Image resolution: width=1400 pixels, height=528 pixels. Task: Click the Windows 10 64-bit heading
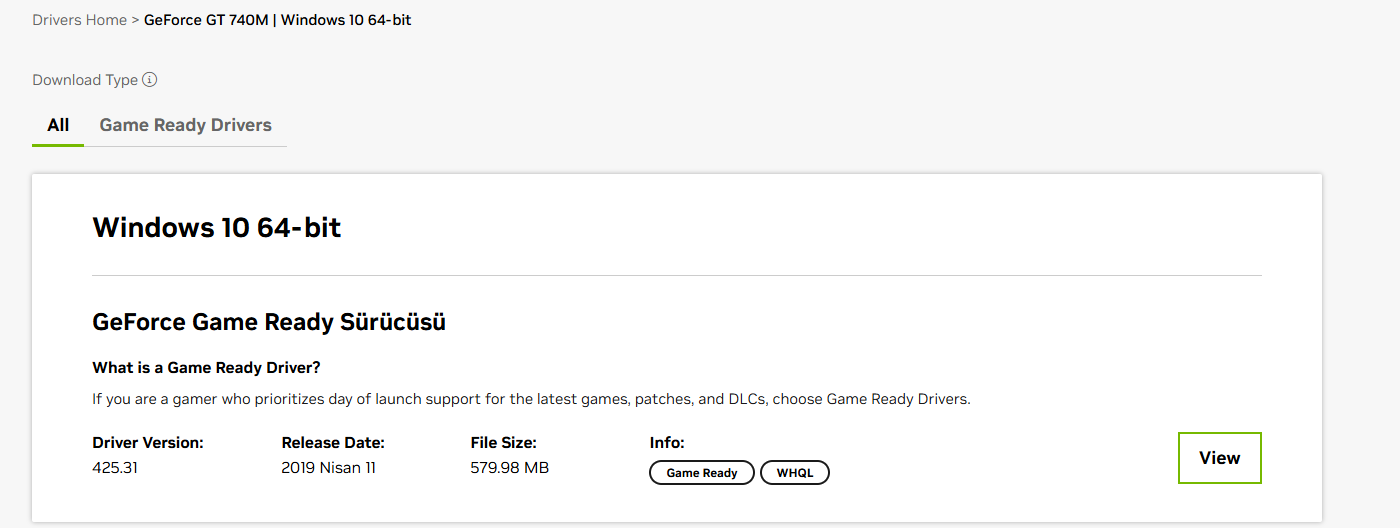coord(217,228)
